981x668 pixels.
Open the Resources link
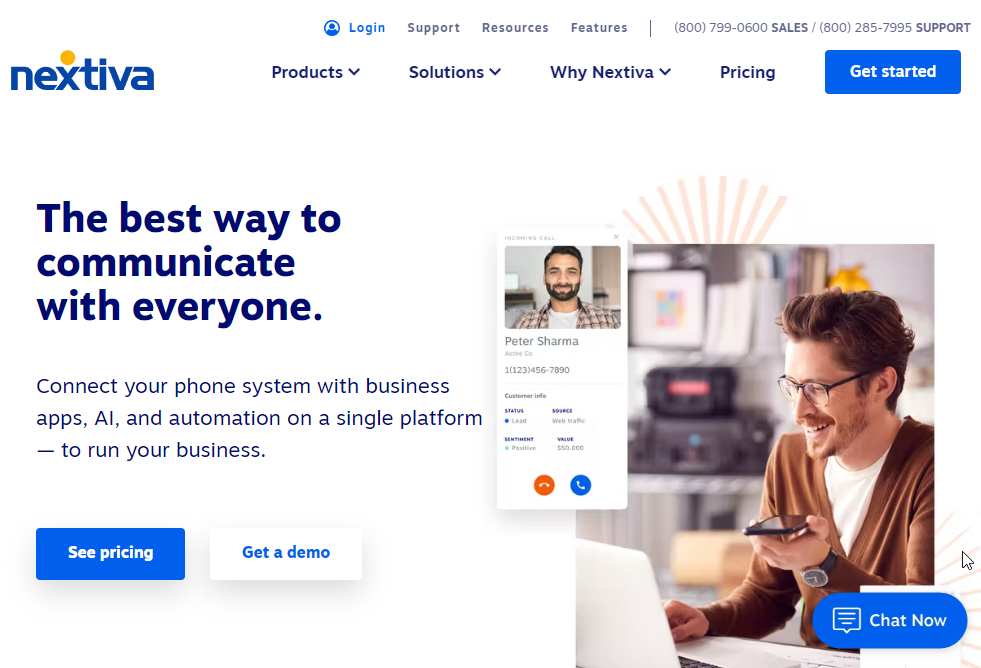coord(515,28)
